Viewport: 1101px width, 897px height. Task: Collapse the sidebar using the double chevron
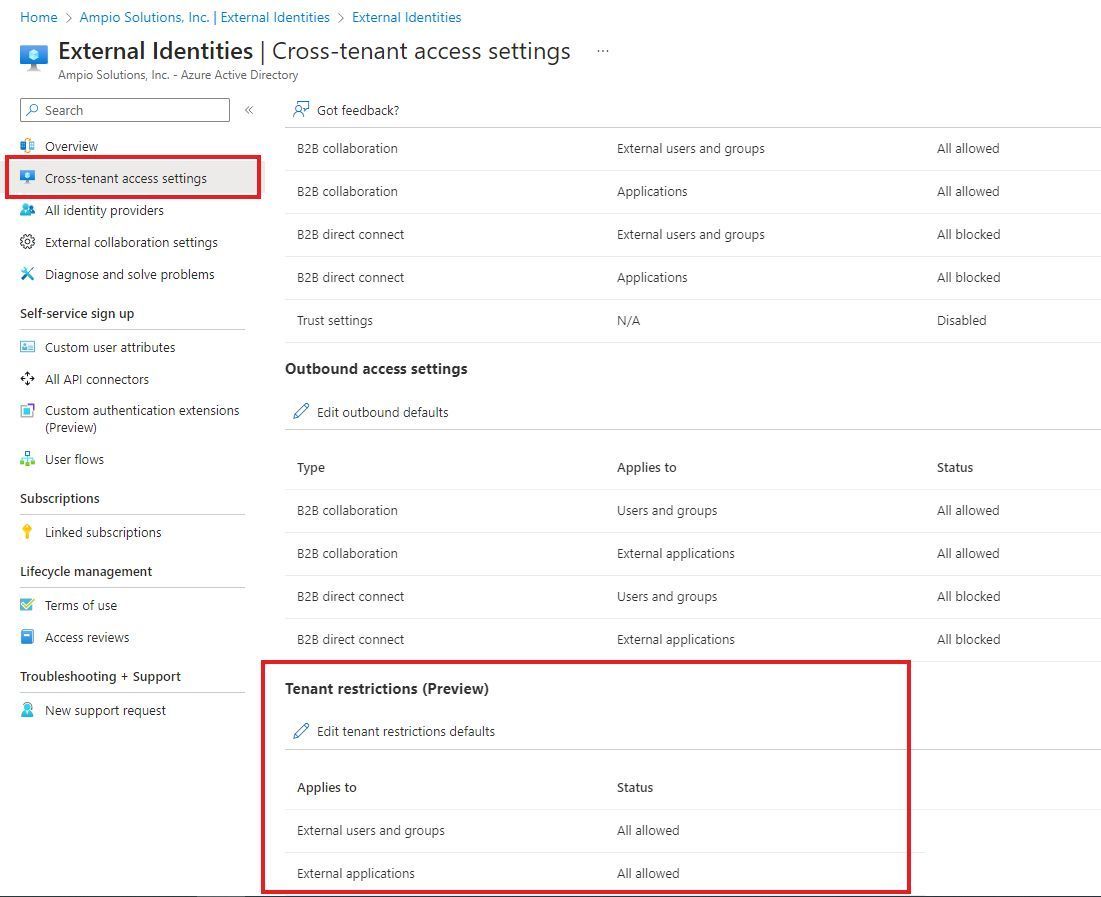pyautogui.click(x=249, y=111)
